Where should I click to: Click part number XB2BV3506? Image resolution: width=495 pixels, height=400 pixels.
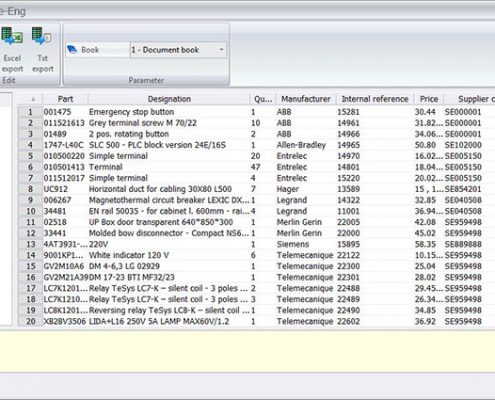click(65, 321)
